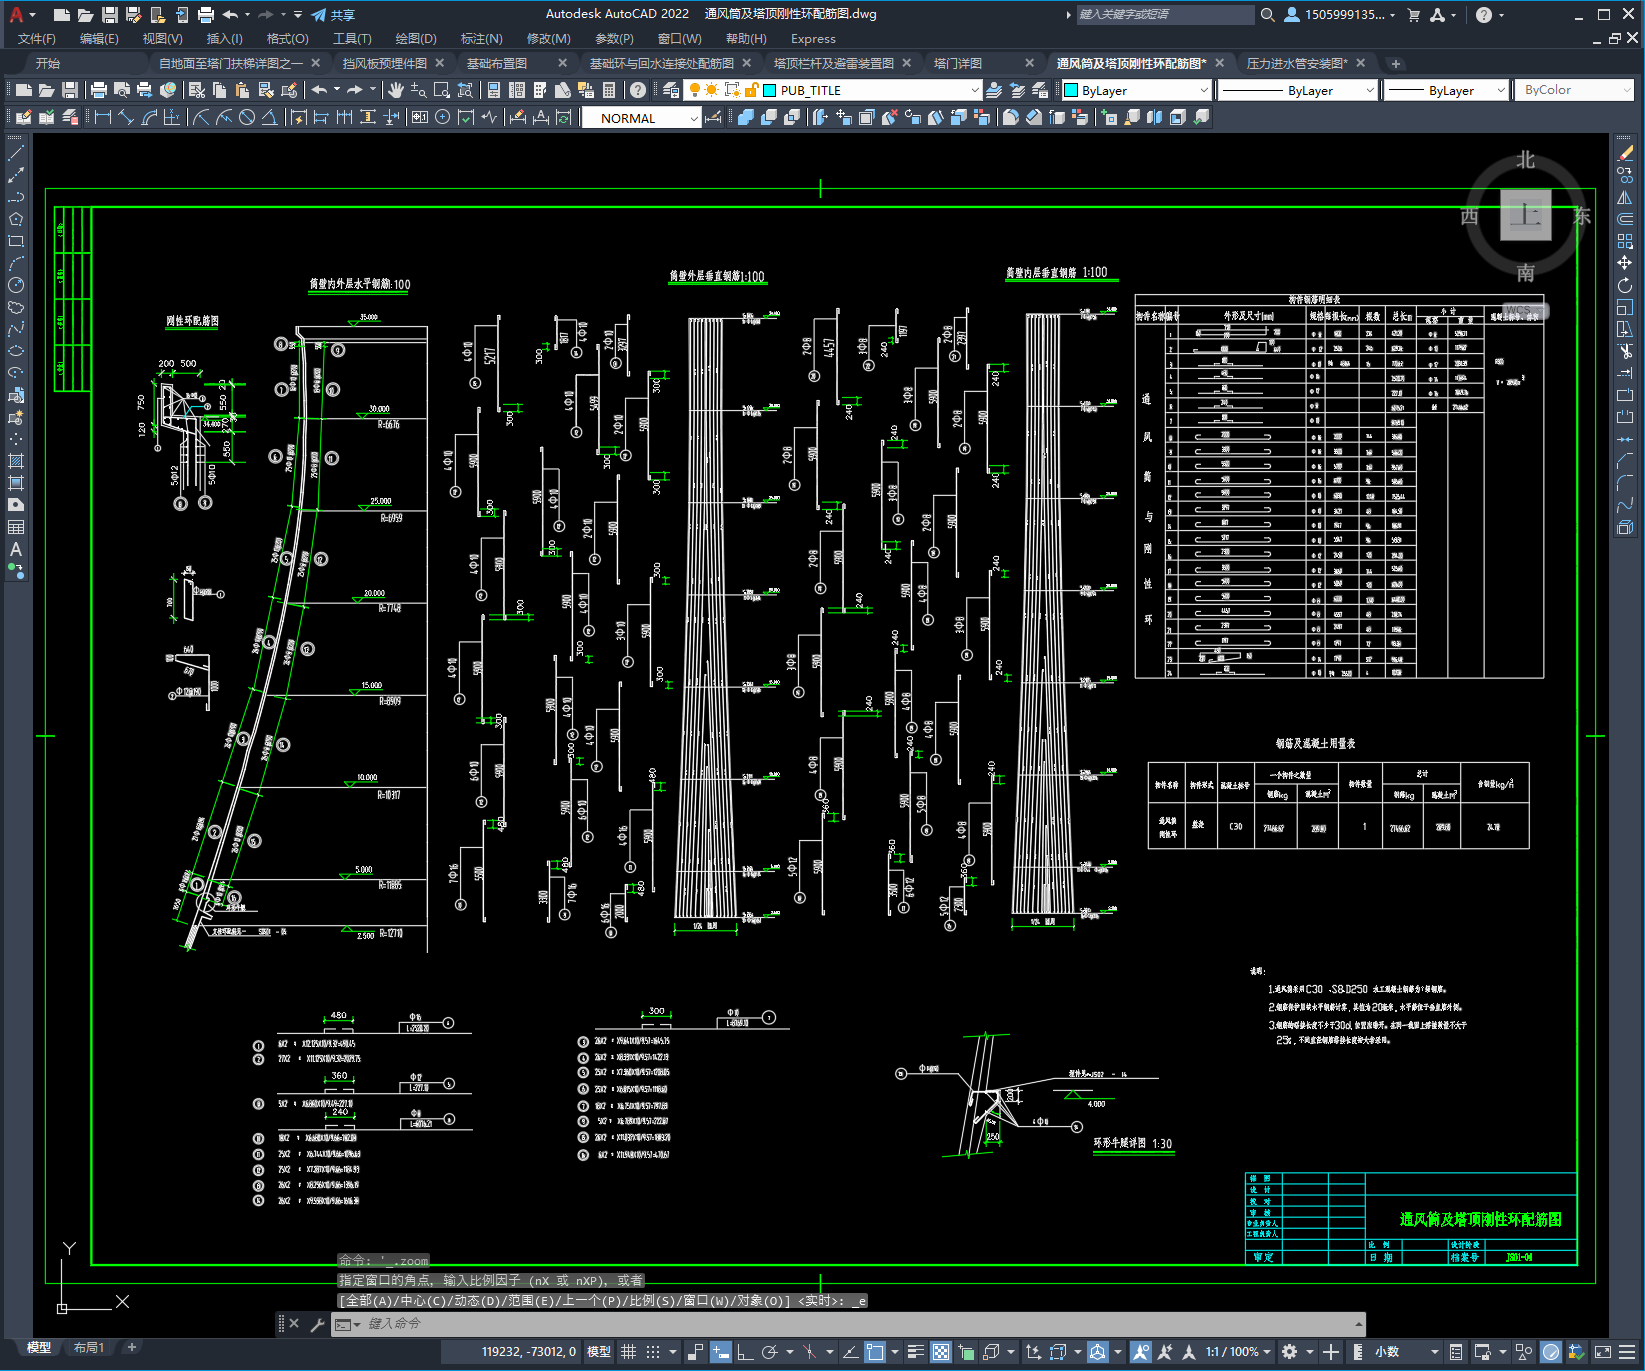Toggle the drawing grid display
The height and width of the screenshot is (1371, 1645).
[x=628, y=1352]
